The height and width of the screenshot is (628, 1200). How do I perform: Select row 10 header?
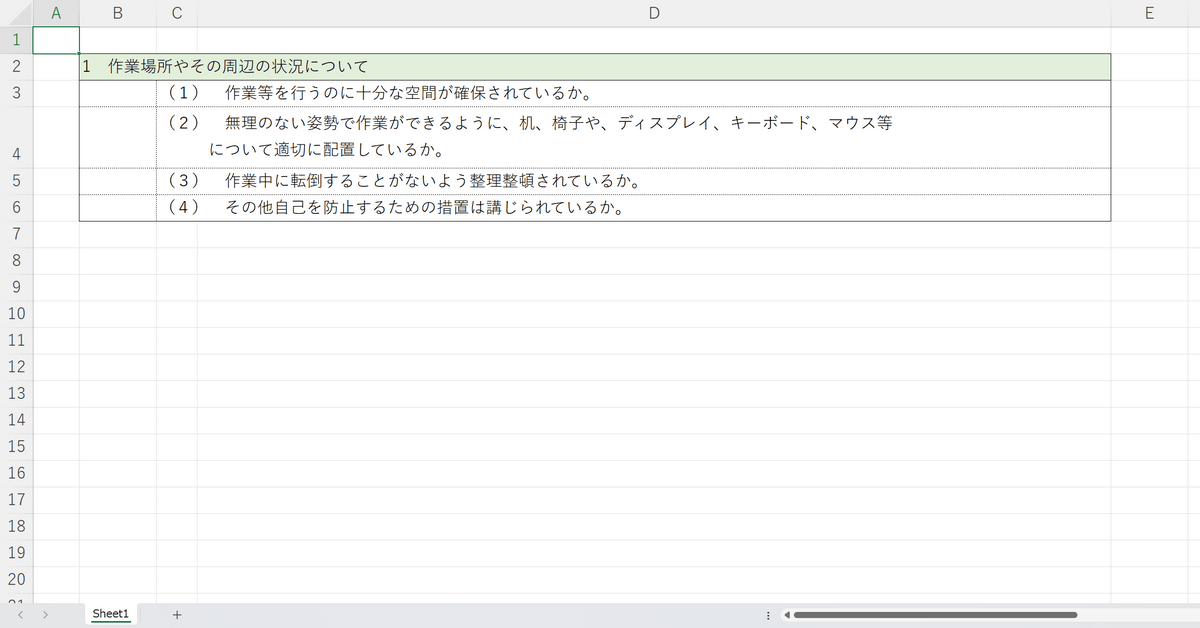[x=16, y=313]
